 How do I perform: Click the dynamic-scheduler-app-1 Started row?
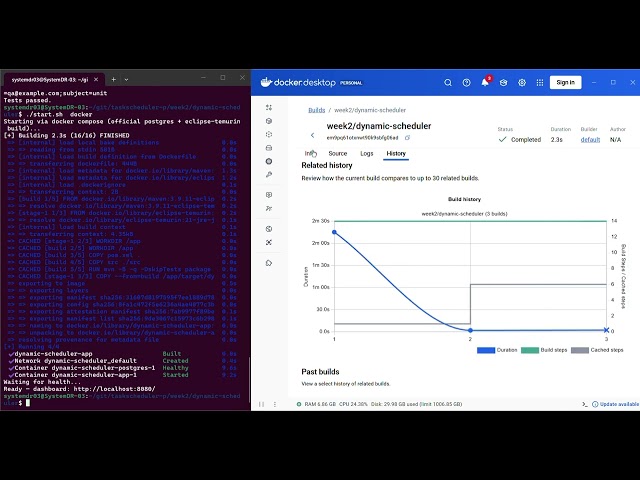[122, 375]
